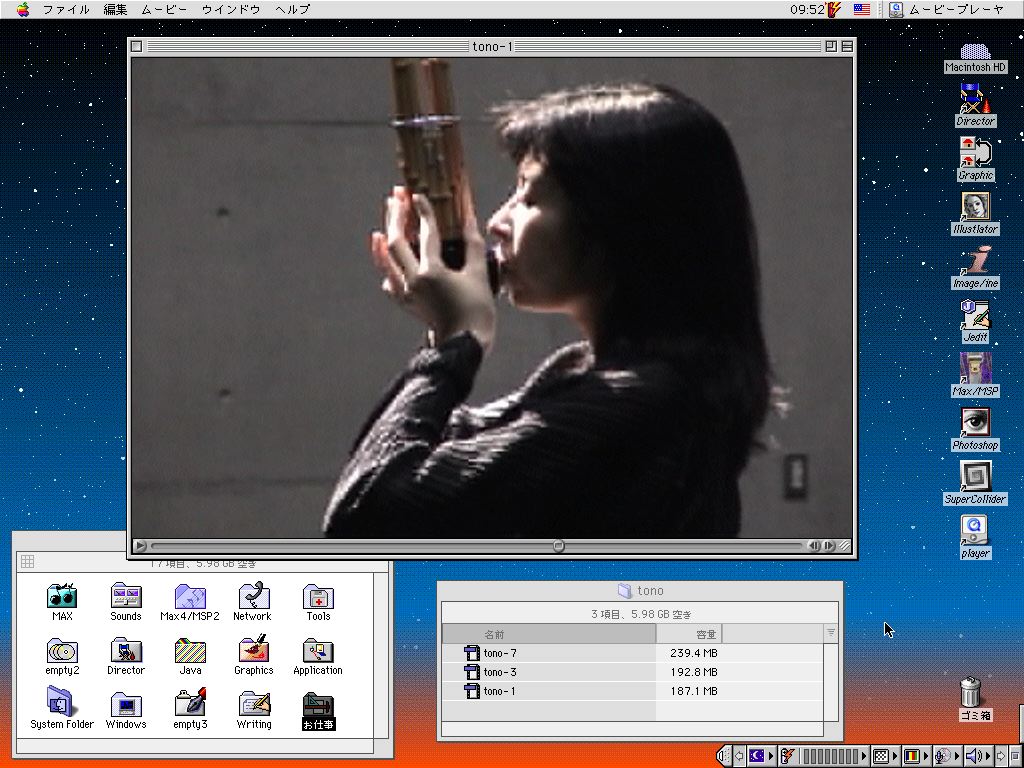The image size is (1024, 768).
Task: Select the System Folder icon
Action: pyautogui.click(x=61, y=704)
